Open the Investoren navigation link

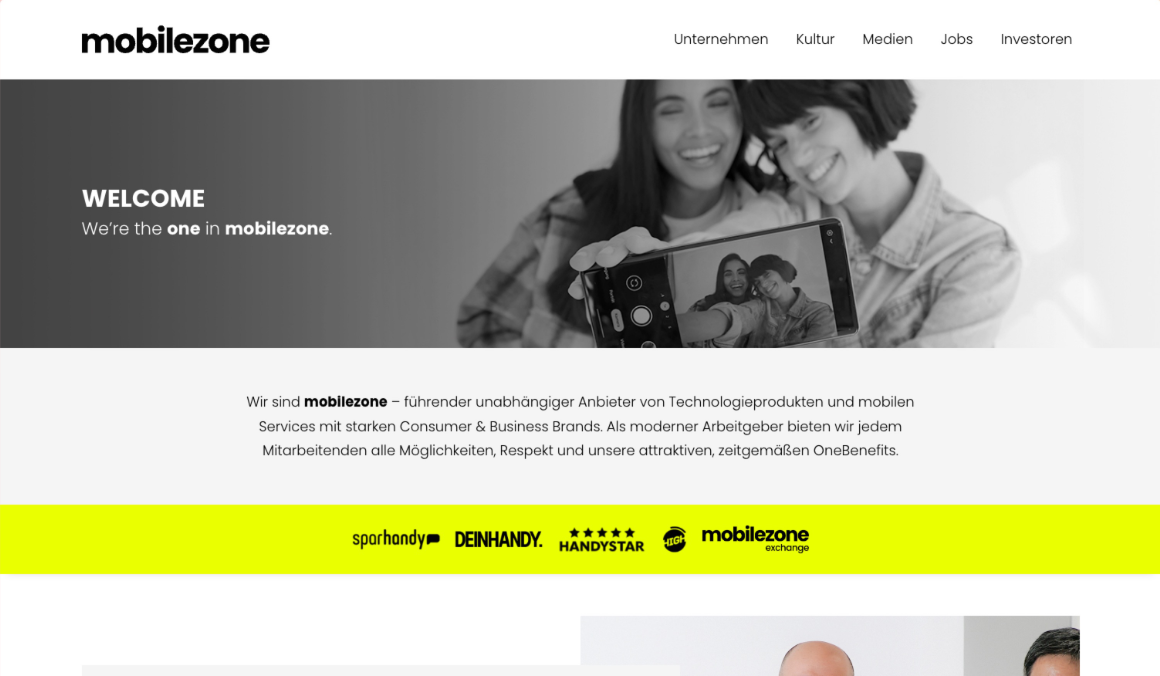pos(1036,39)
